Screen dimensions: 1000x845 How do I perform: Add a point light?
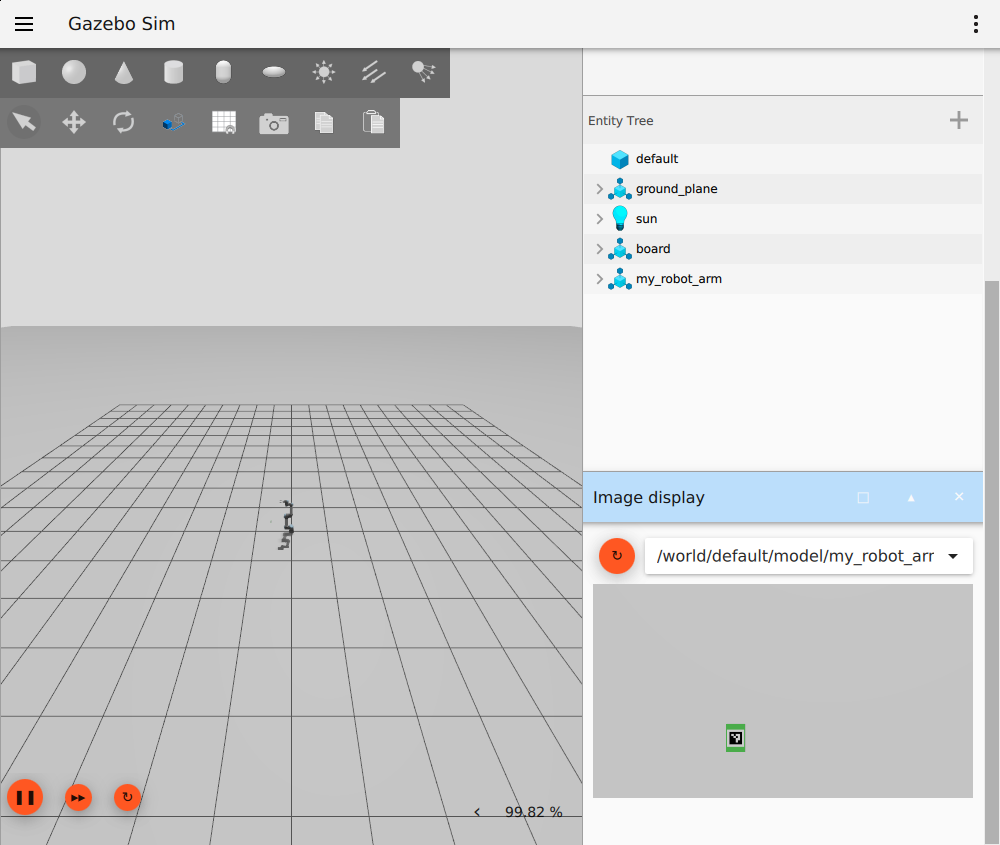pyautogui.click(x=324, y=72)
